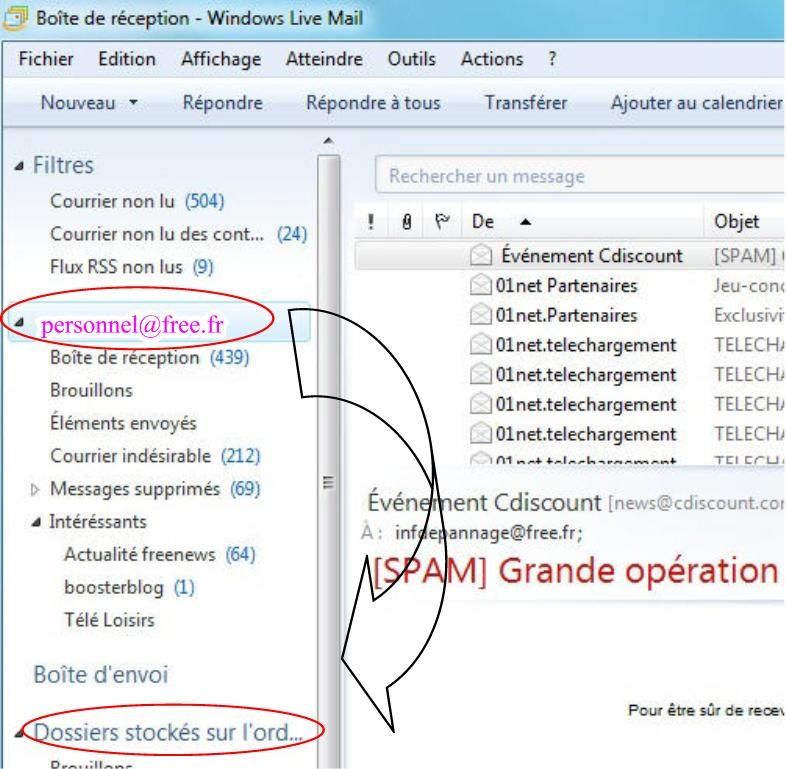Click the flag column header icon
This screenshot has width=786, height=769.
(436, 222)
